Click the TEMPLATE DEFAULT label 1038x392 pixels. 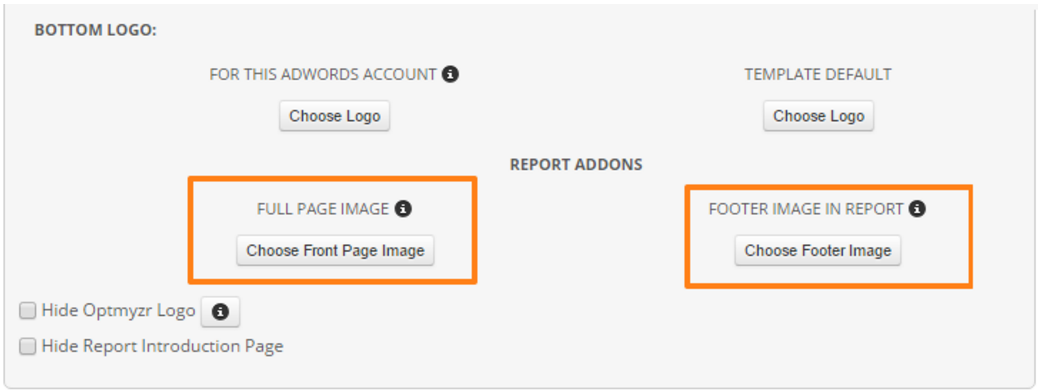[818, 74]
